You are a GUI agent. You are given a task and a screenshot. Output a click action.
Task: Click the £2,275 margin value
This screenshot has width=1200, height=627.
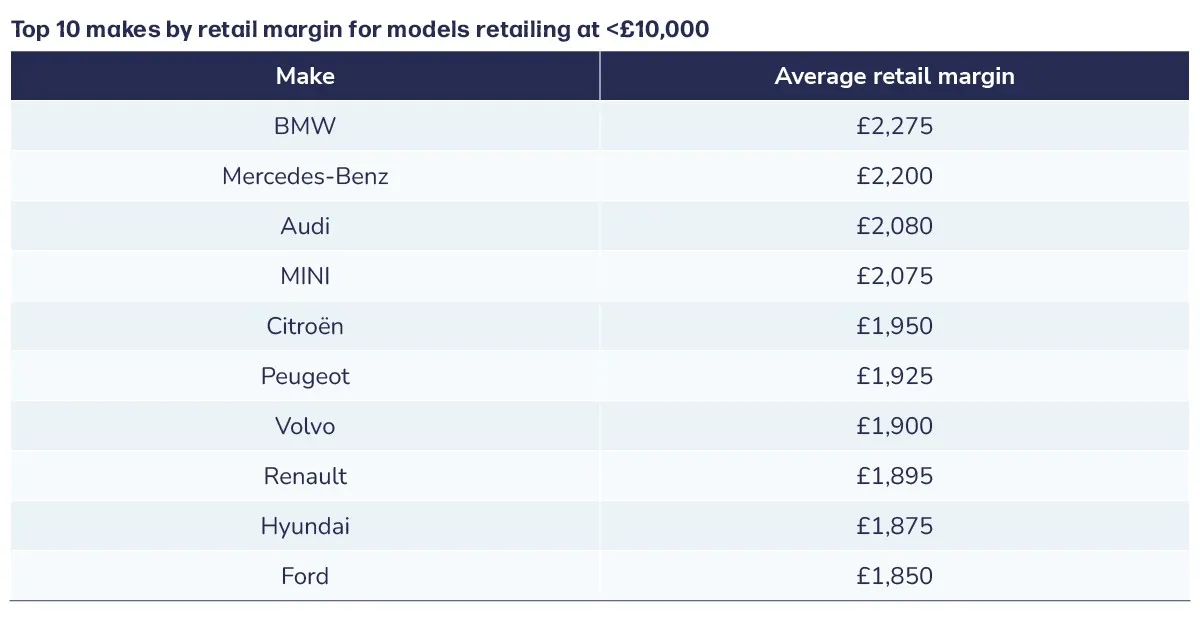894,126
